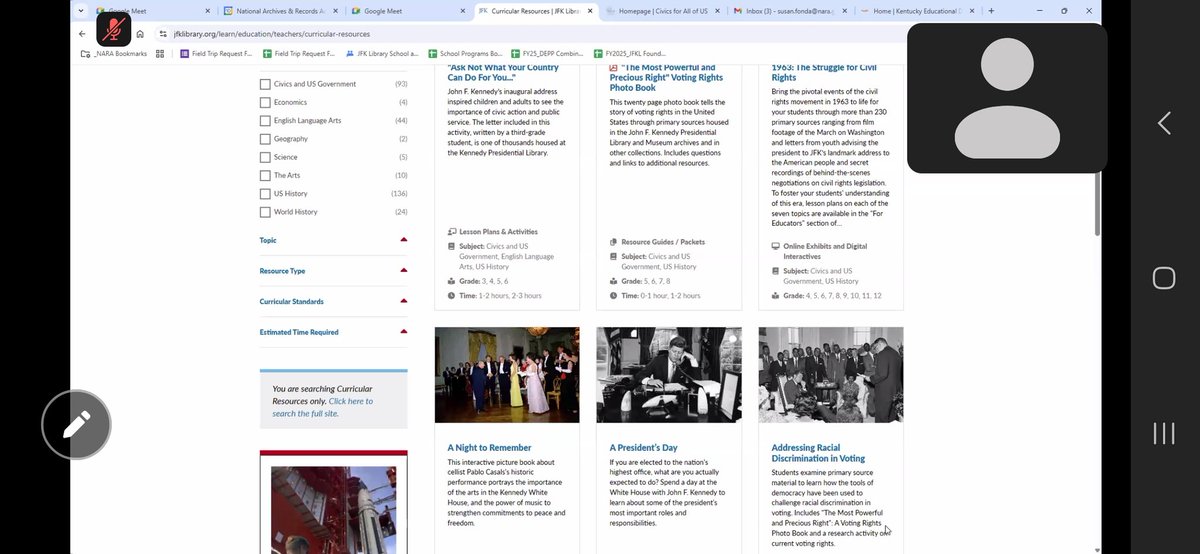Click the browser home icon
The height and width of the screenshot is (554, 1200).
tap(140, 33)
